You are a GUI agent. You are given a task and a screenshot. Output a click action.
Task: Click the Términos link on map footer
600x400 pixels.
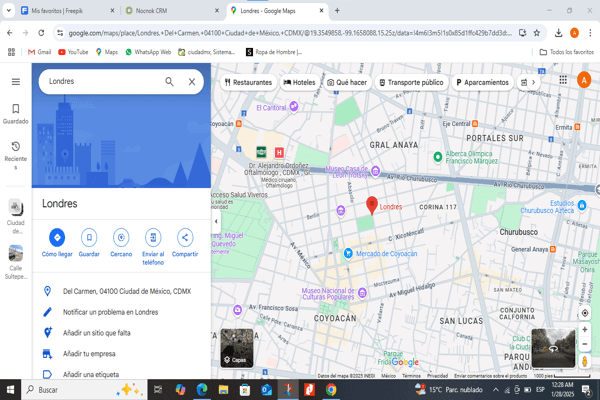411,376
